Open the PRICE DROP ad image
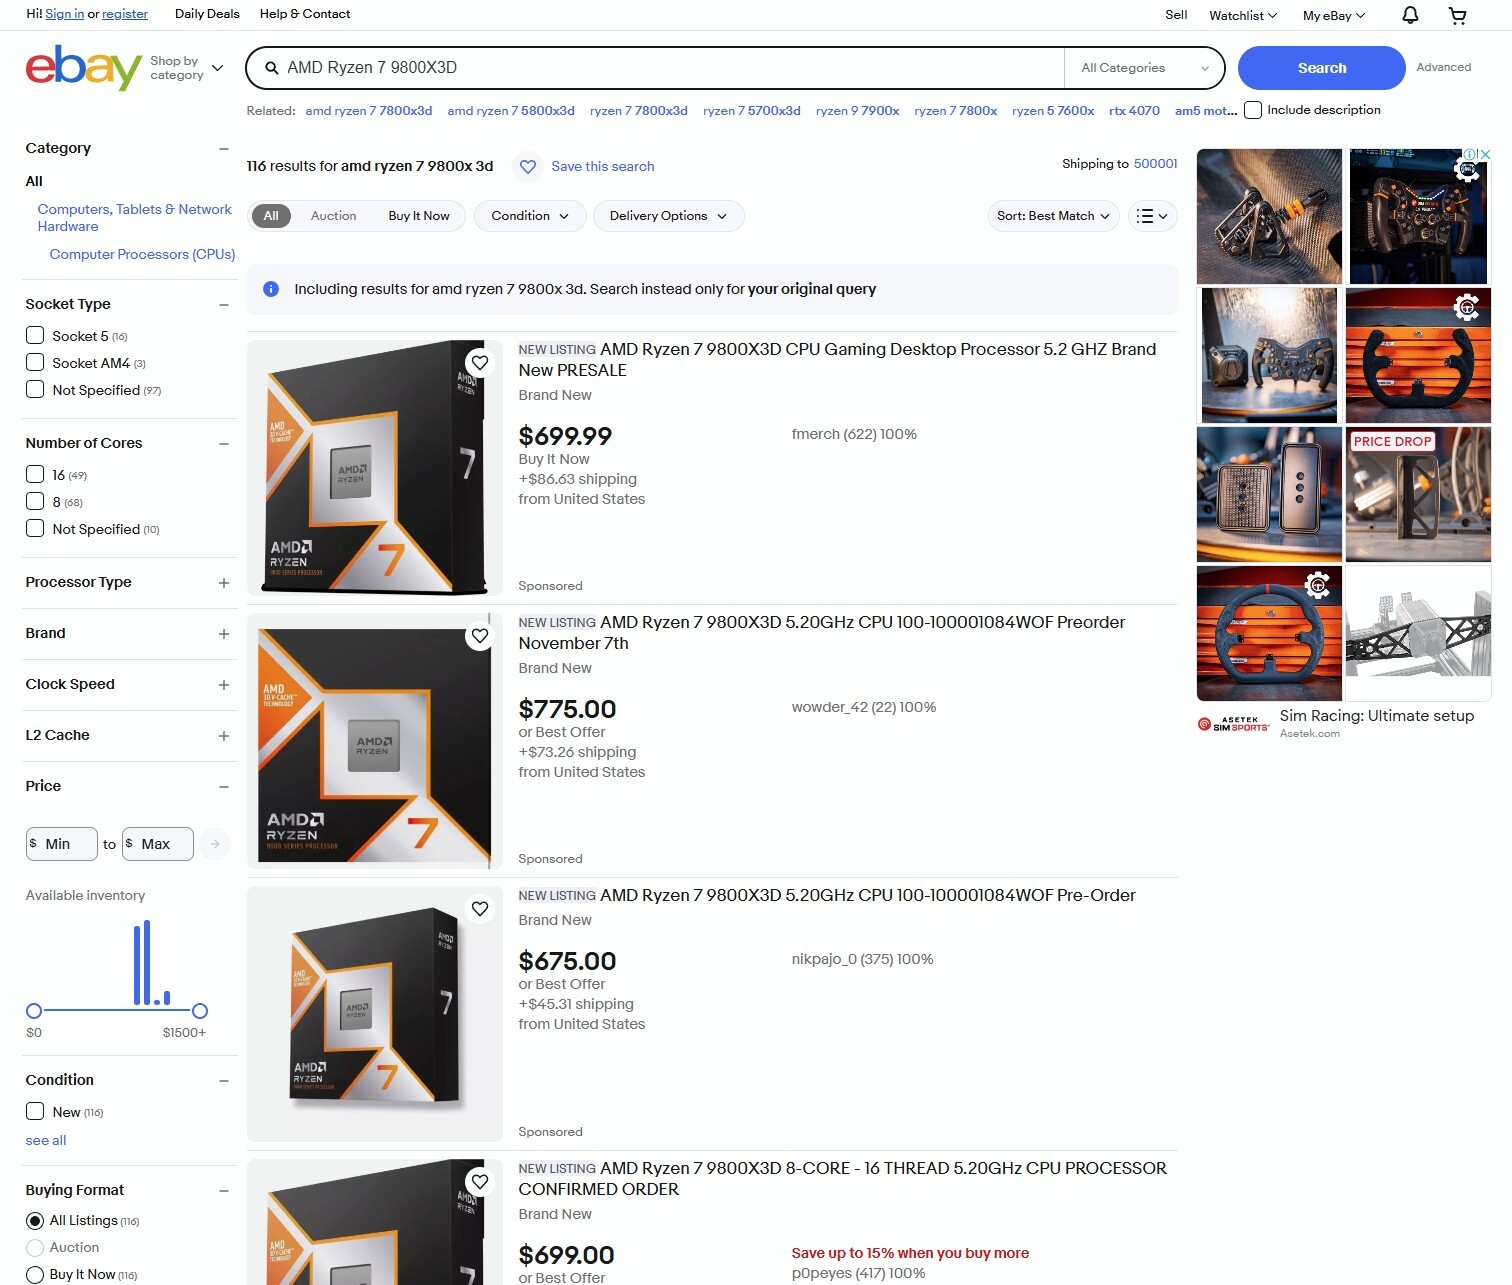Screen dimensions: 1512x1285 (1418, 494)
